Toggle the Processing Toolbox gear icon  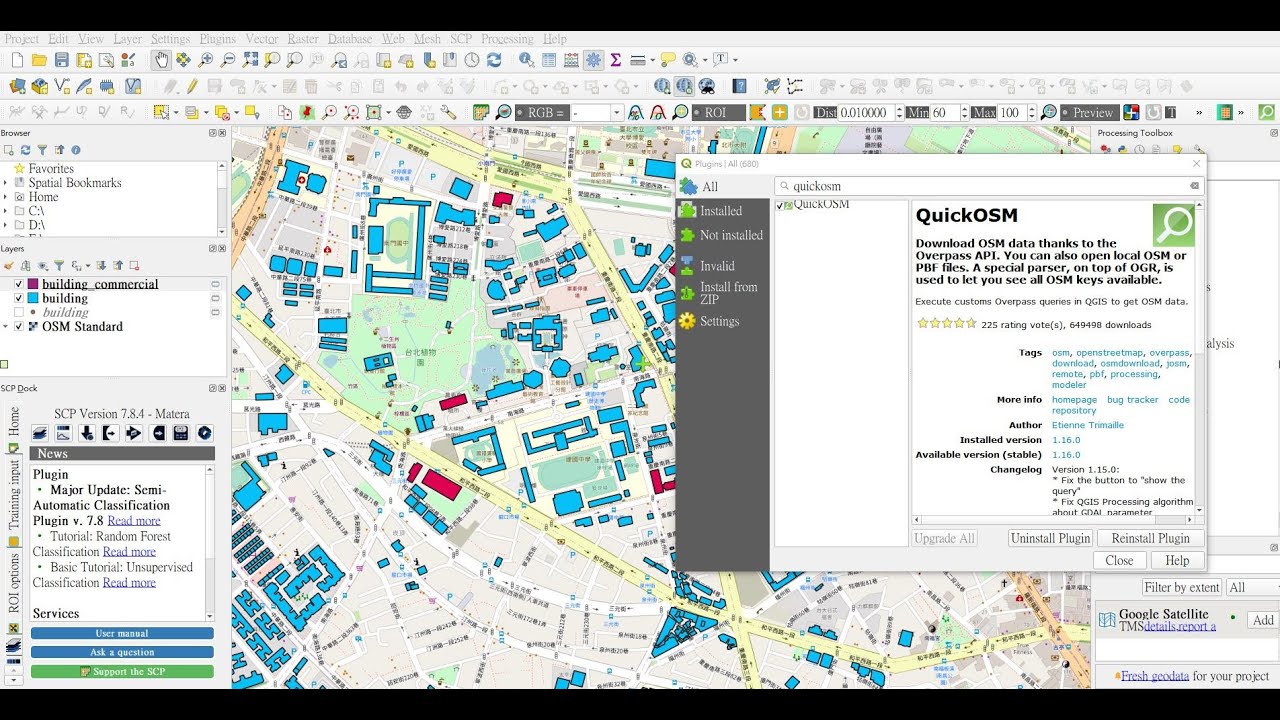594,60
